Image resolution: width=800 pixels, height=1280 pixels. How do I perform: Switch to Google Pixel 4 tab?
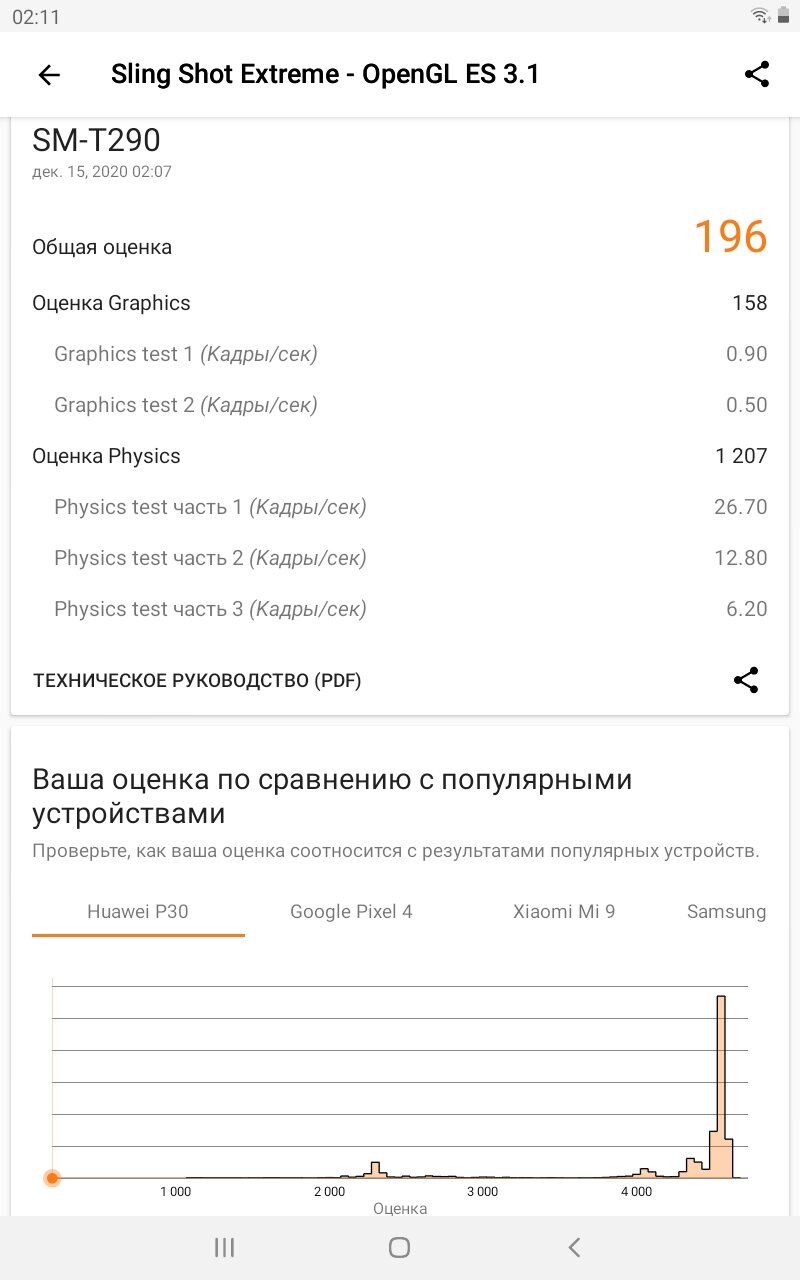coord(351,912)
